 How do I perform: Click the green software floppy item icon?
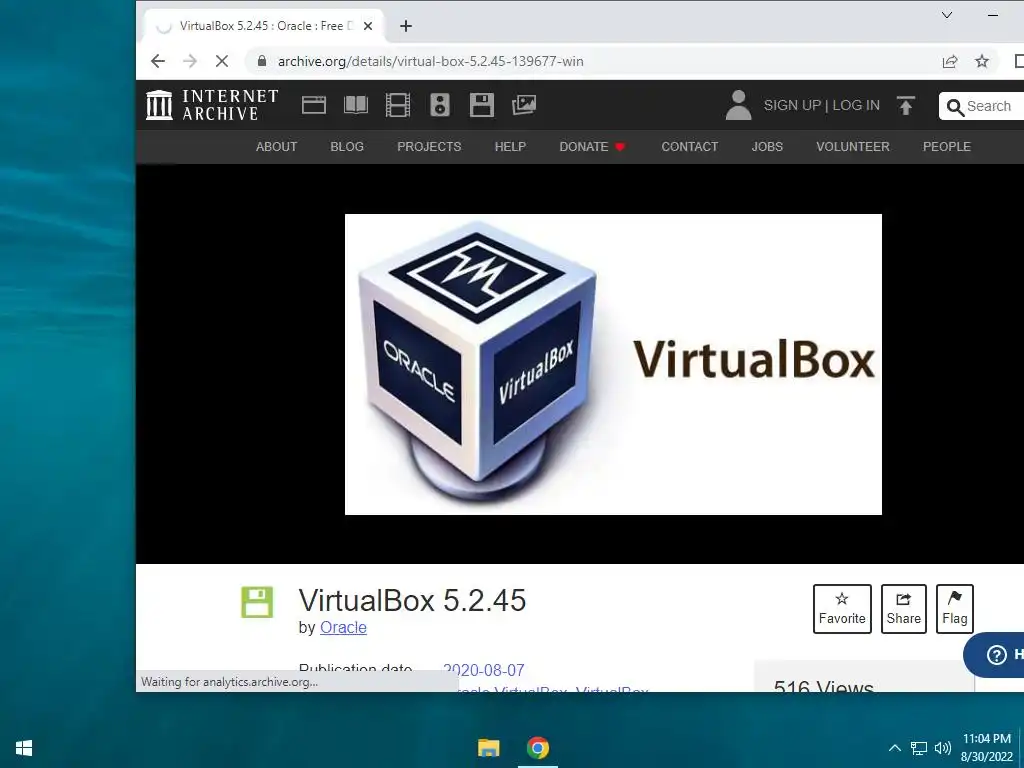(x=257, y=602)
